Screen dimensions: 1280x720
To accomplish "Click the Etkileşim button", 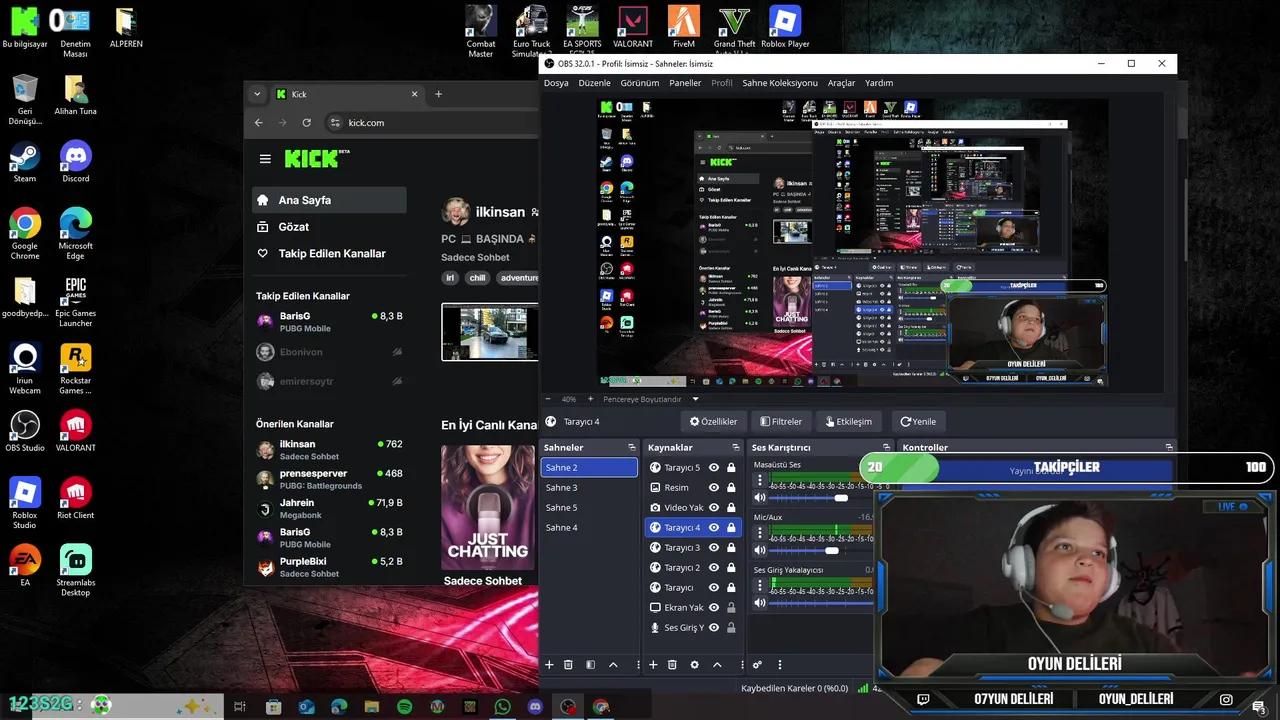I will 848,421.
